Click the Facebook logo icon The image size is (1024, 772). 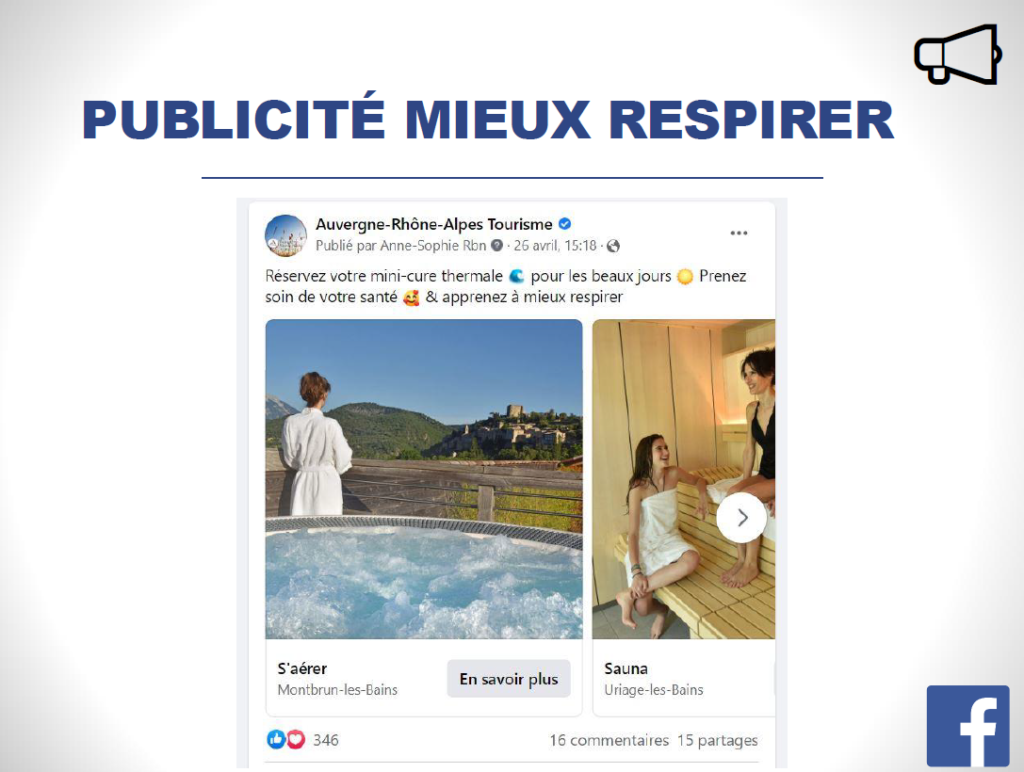click(968, 726)
